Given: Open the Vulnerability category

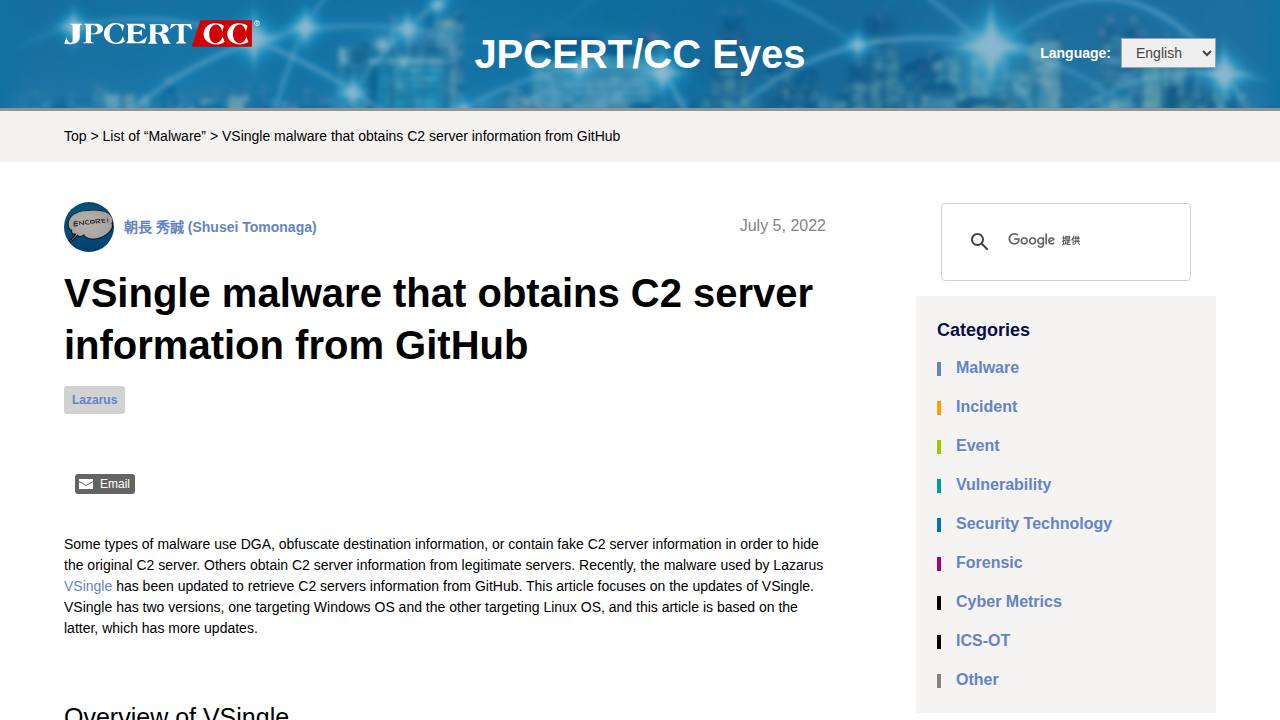Looking at the screenshot, I should coord(1003,485).
